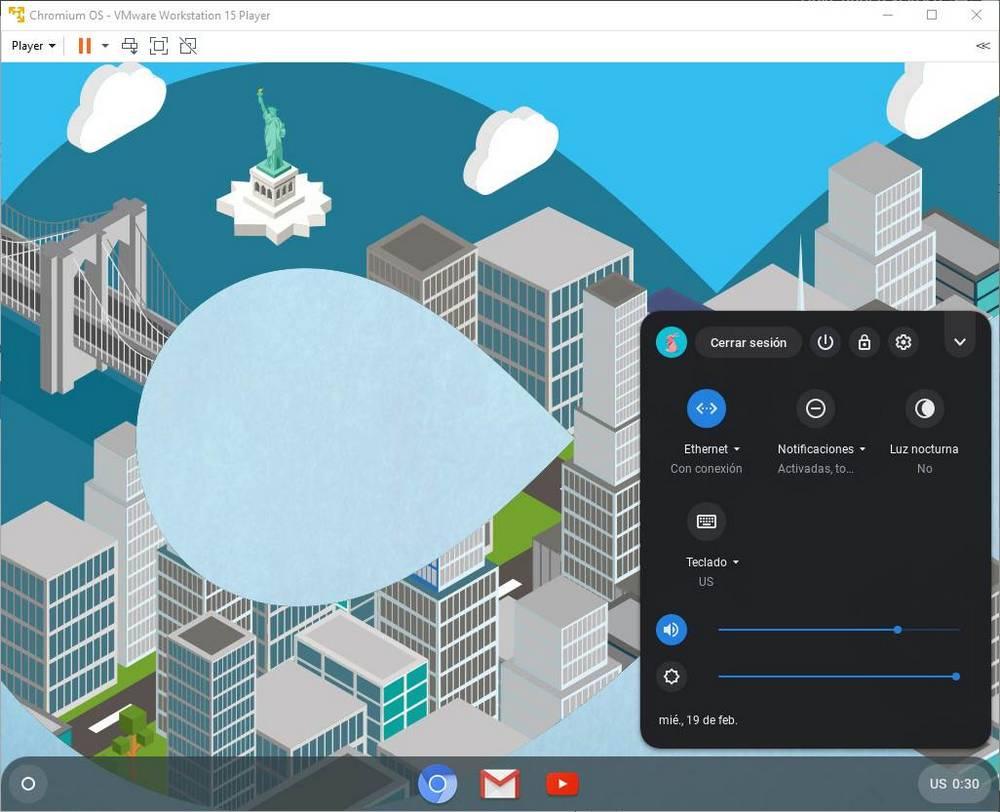Open keyboard input options icon
The height and width of the screenshot is (812, 1000).
[x=706, y=521]
